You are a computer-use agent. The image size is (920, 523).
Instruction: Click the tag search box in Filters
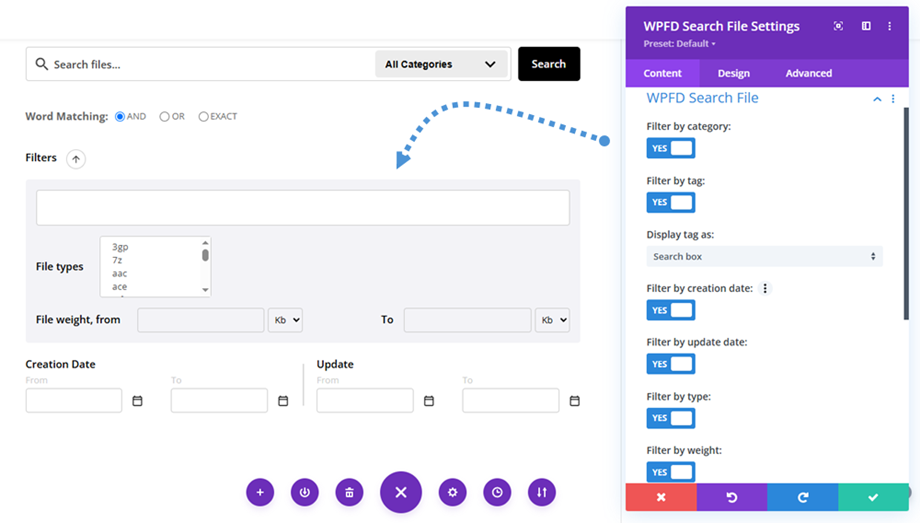pos(303,207)
